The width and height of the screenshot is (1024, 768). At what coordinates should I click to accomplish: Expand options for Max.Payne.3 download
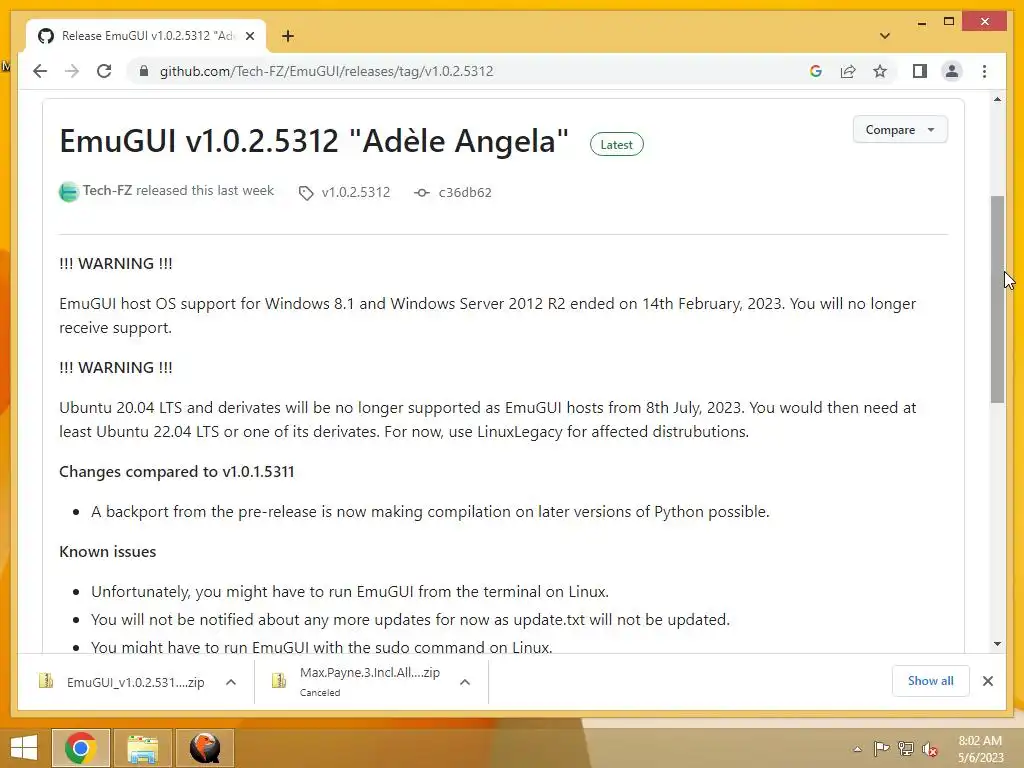[x=465, y=682]
